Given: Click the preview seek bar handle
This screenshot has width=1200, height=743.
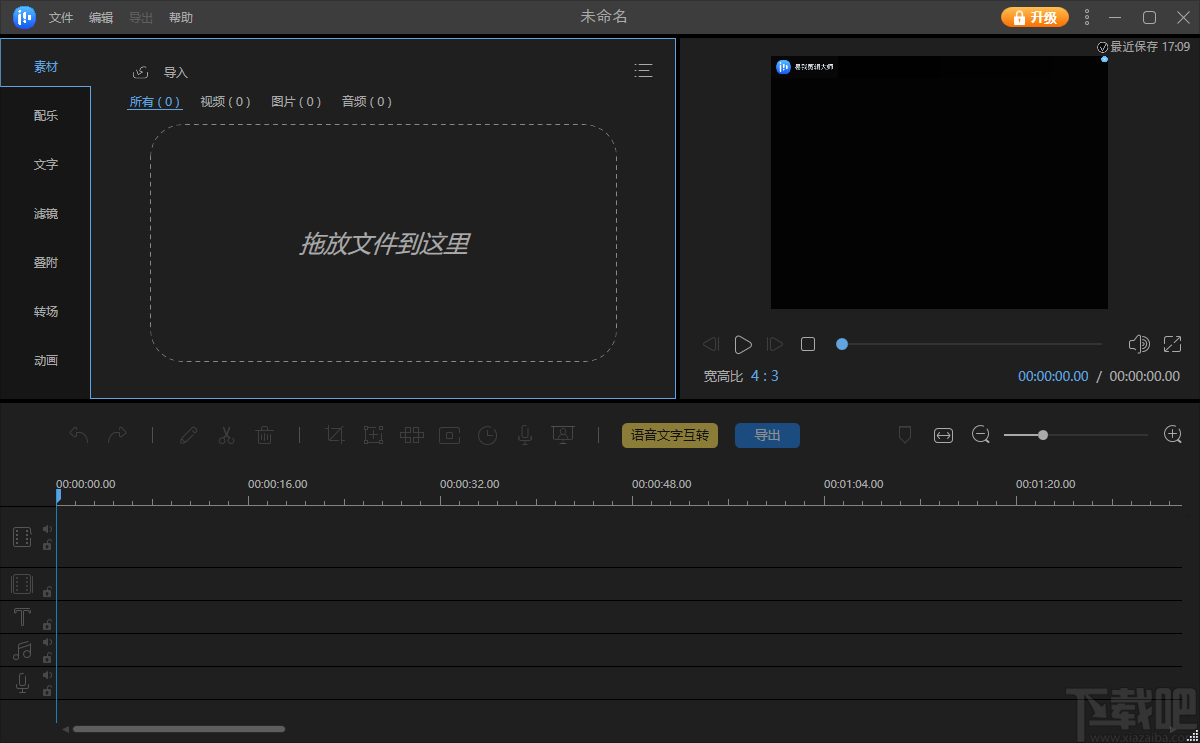Looking at the screenshot, I should (842, 344).
